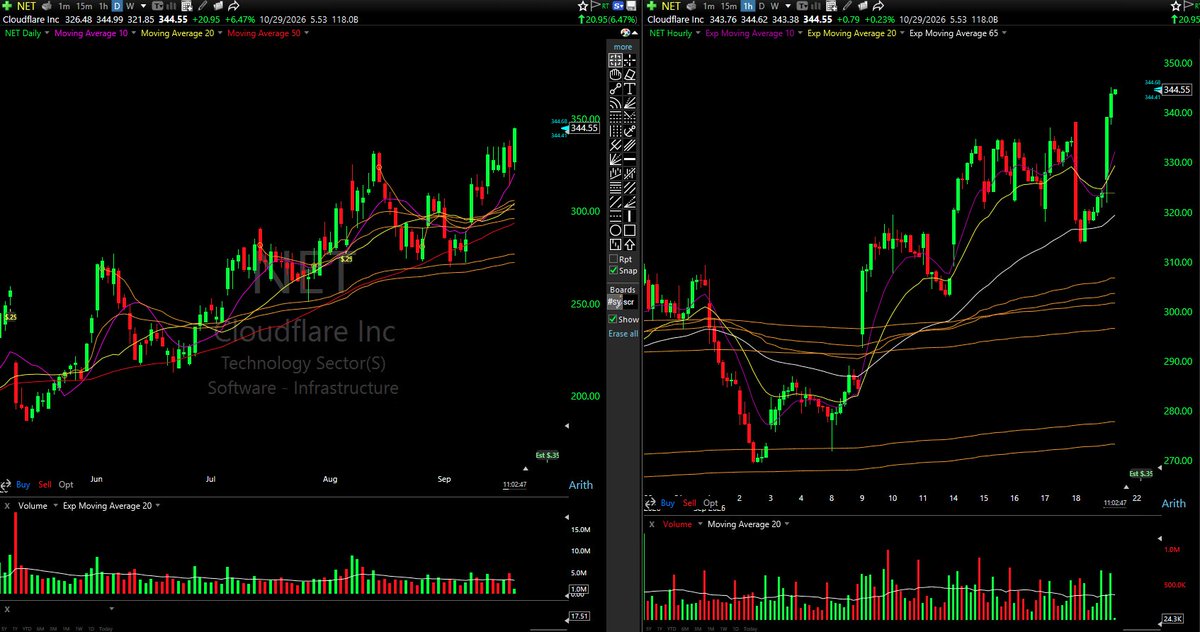
Task: Click Erase all link
Action: [623, 333]
